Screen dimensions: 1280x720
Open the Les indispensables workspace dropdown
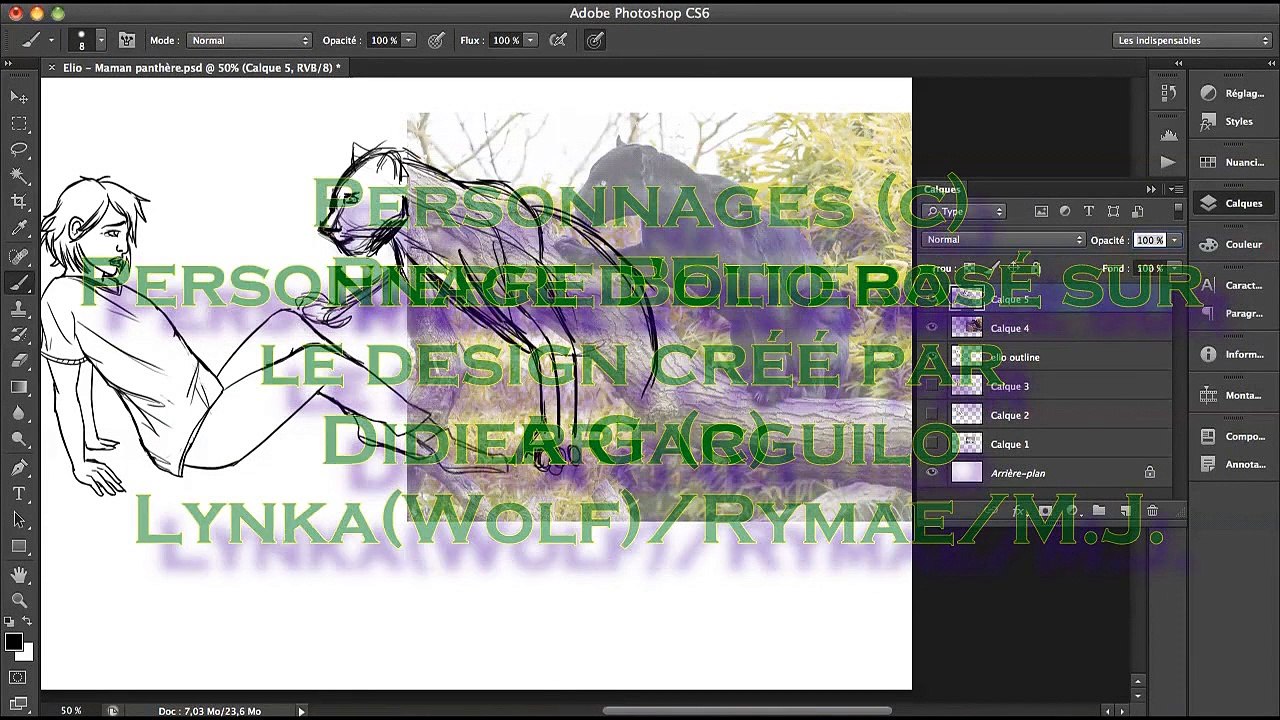pyautogui.click(x=1192, y=40)
